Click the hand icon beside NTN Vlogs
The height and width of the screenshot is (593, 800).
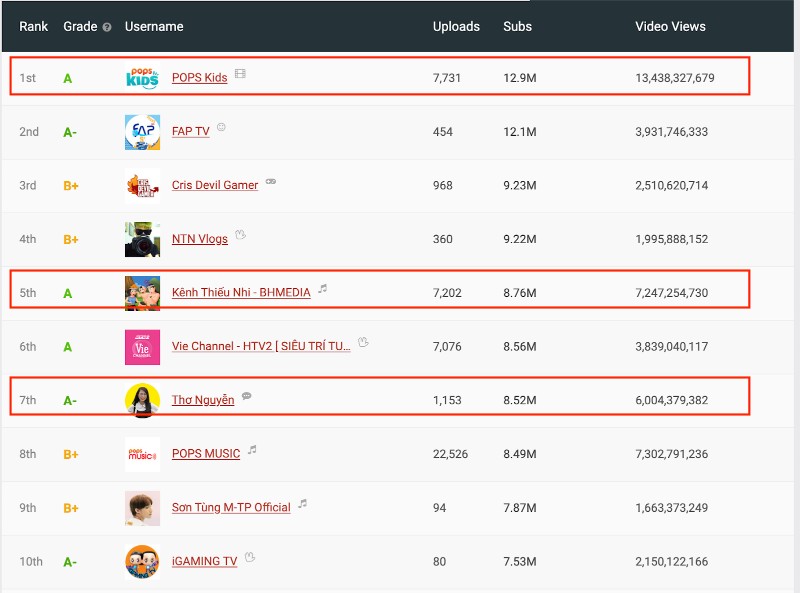pyautogui.click(x=240, y=235)
